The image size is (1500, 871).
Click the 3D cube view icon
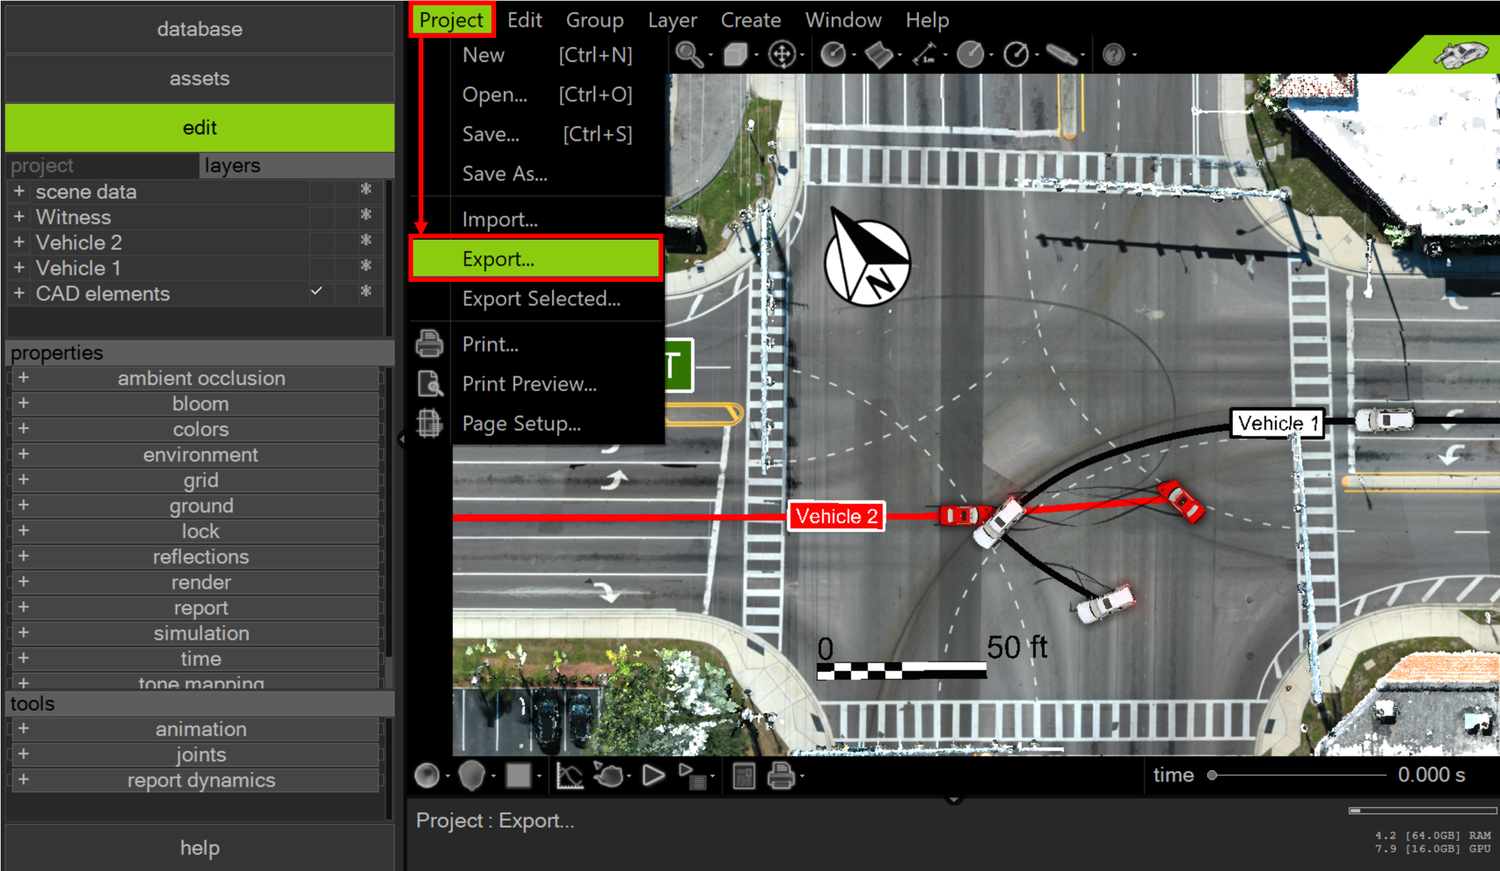[x=735, y=54]
